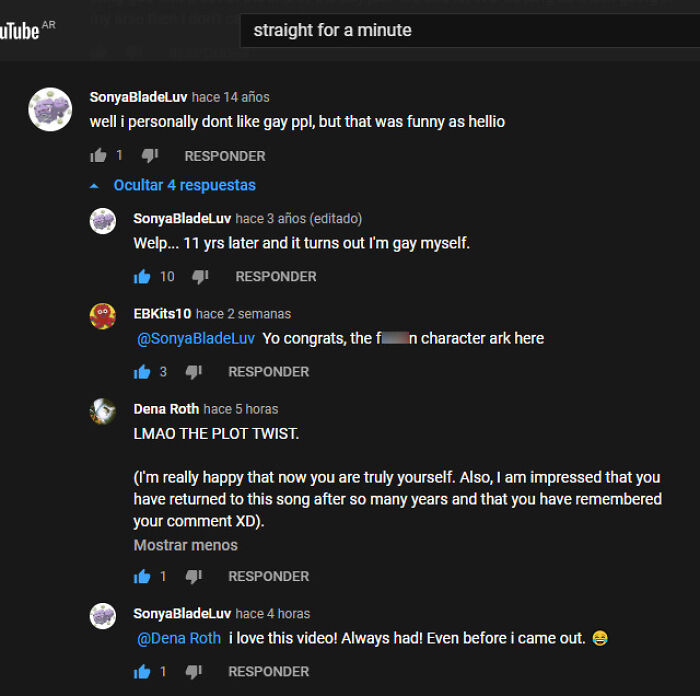700x696 pixels.
Task: Open Dena Roth's profile avatar
Action: pyautogui.click(x=103, y=411)
